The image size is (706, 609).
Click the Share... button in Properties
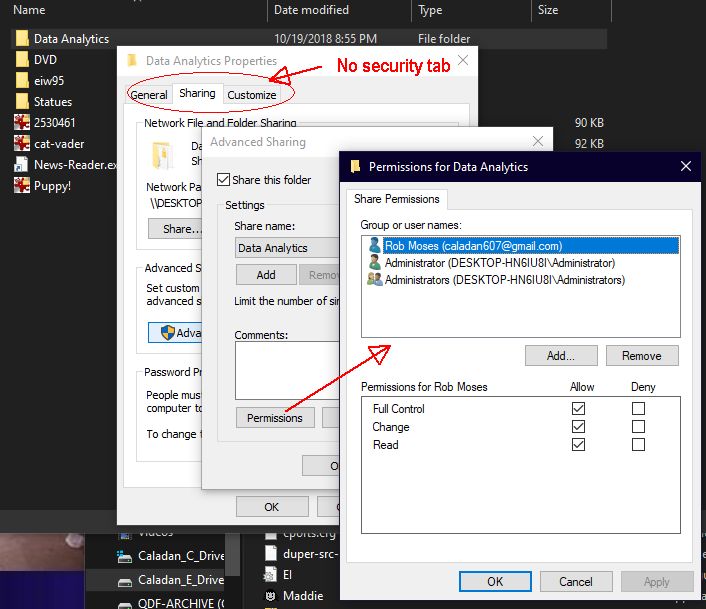click(175, 229)
